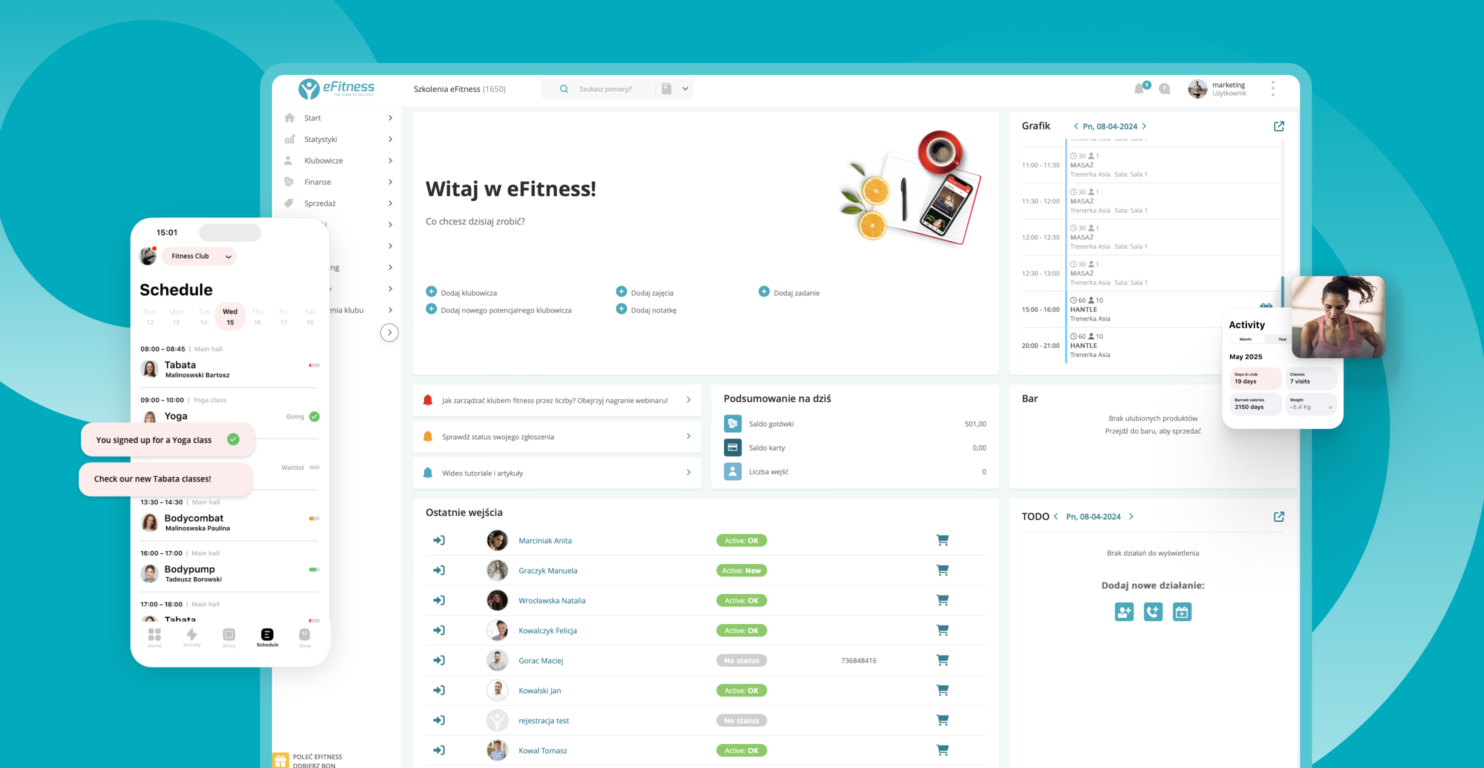The image size is (1484, 768).
Task: Go to next day in Grafik
Action: [1144, 127]
